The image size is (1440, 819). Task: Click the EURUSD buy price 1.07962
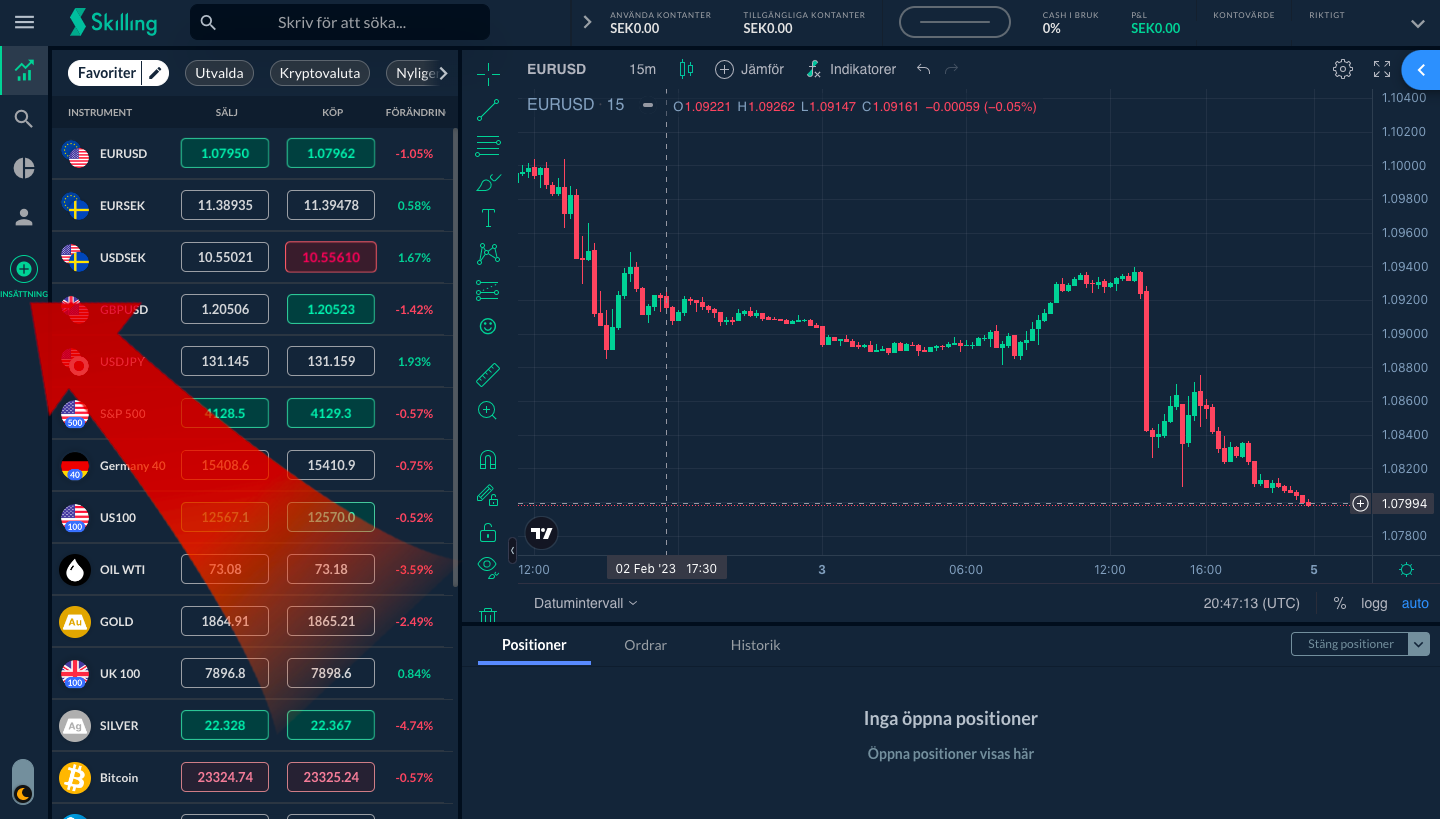click(330, 153)
